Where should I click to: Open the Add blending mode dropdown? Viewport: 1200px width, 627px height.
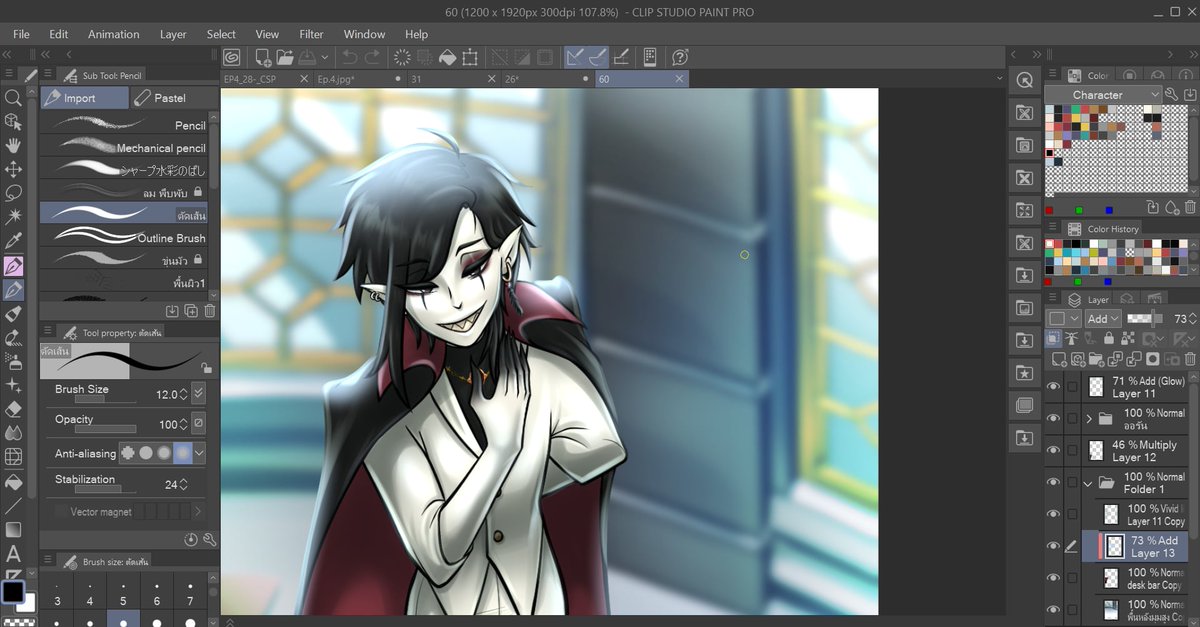click(1102, 318)
